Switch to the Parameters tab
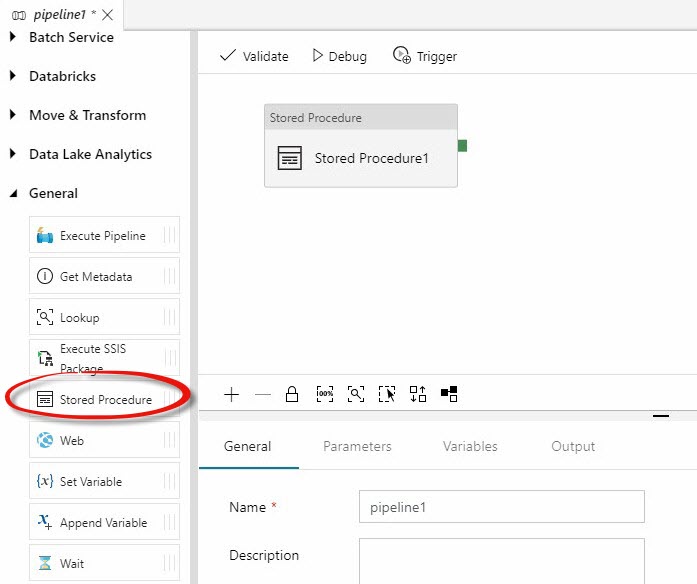The height and width of the screenshot is (584, 697). [x=357, y=447]
